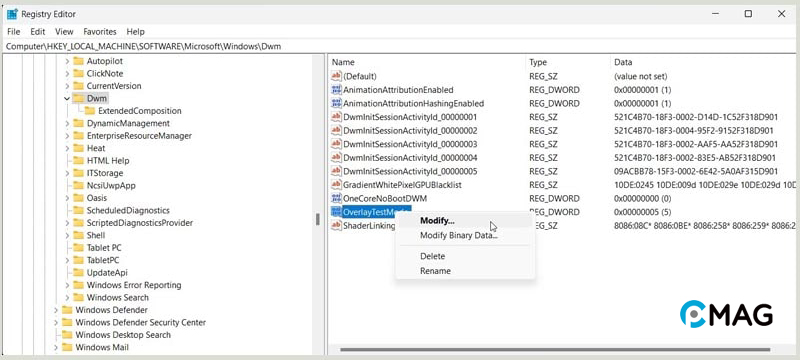Image resolution: width=800 pixels, height=360 pixels.
Task: Expand the ScriptedDiagnosticsProvider key
Action: 67,223
